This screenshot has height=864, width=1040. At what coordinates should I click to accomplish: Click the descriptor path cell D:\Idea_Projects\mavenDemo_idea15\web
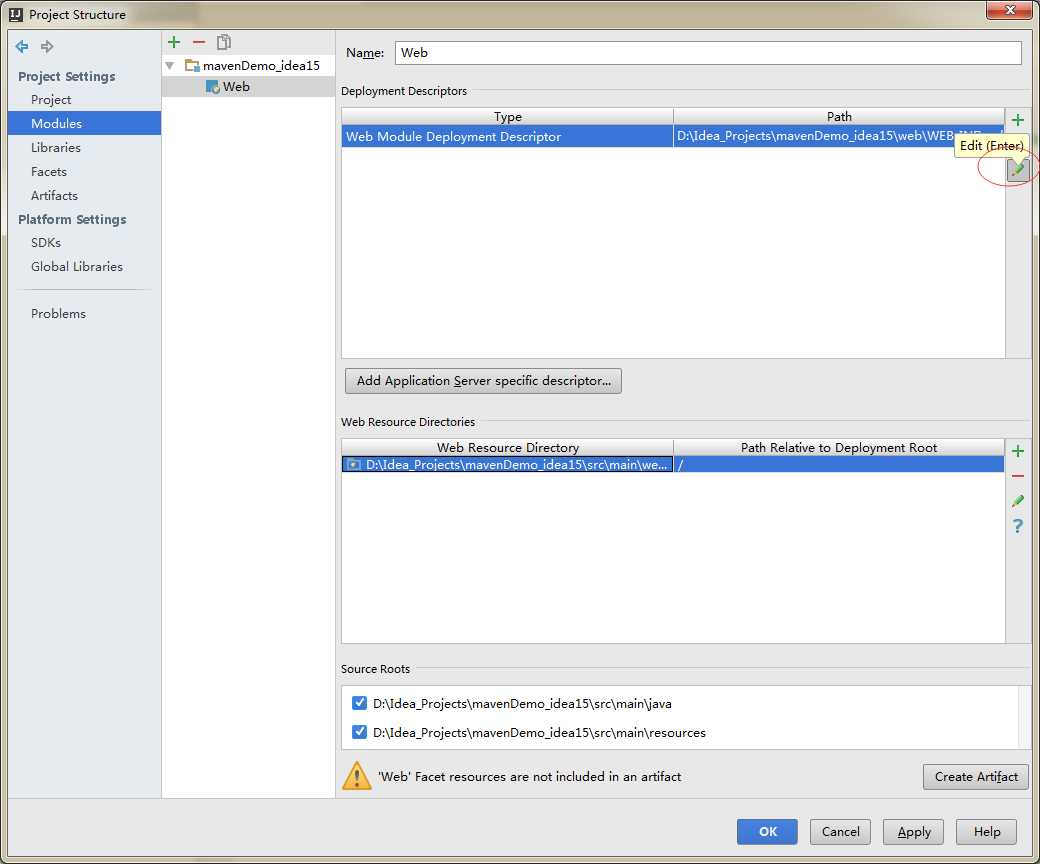click(x=838, y=136)
